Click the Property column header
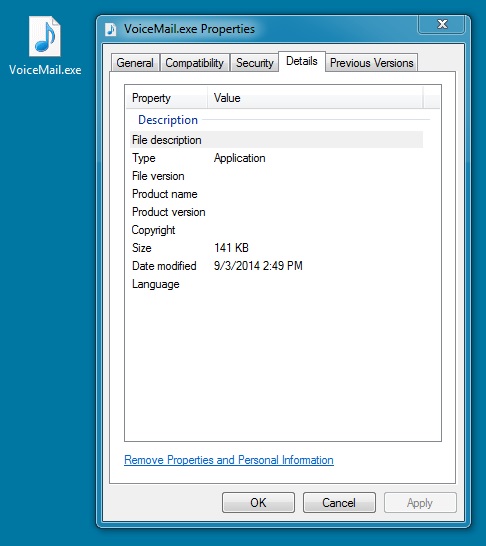Image resolution: width=486 pixels, height=546 pixels. pyautogui.click(x=166, y=98)
